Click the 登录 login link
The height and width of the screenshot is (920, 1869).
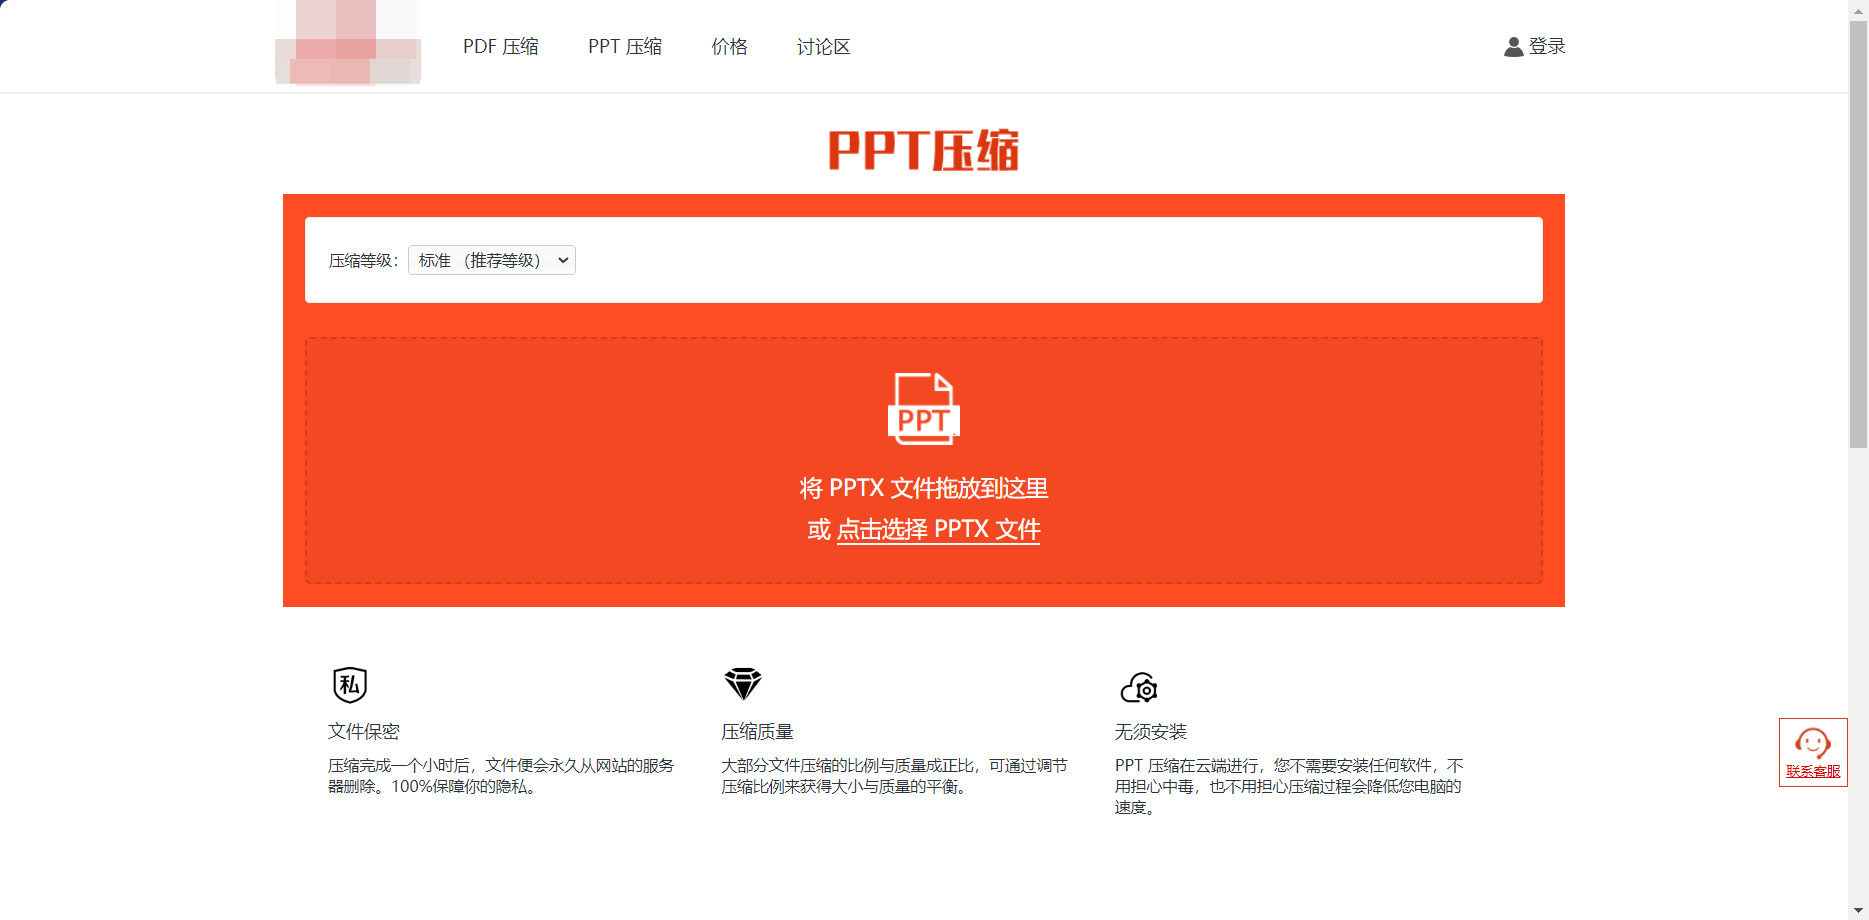[x=1547, y=46]
